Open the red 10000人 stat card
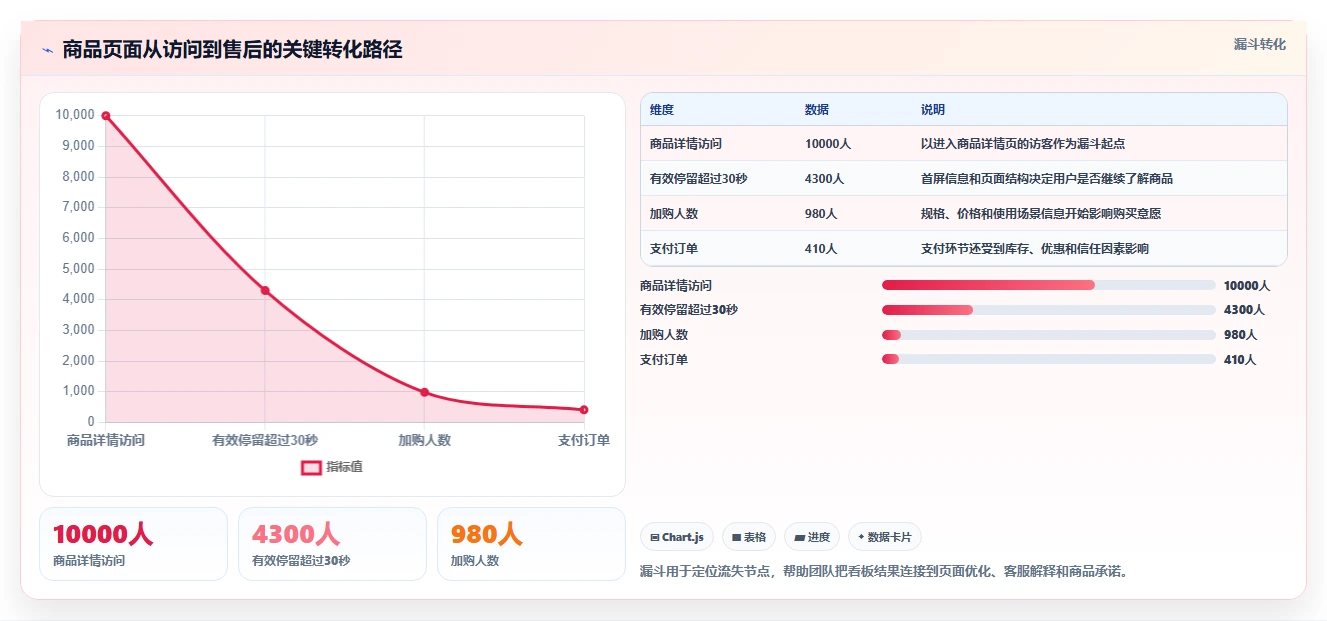 [x=133, y=544]
